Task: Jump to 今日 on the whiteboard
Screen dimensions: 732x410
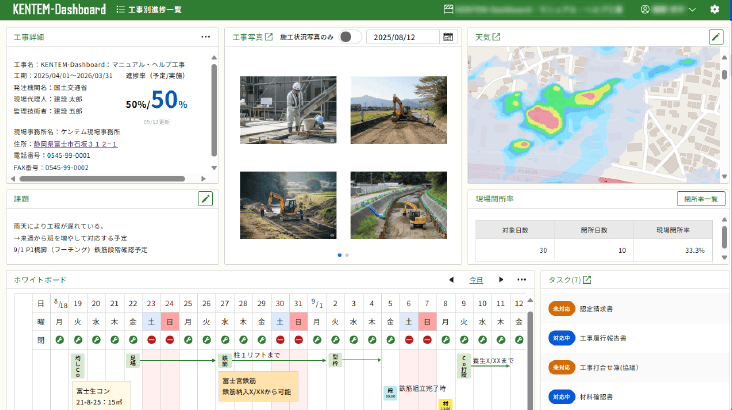Action: click(x=476, y=280)
